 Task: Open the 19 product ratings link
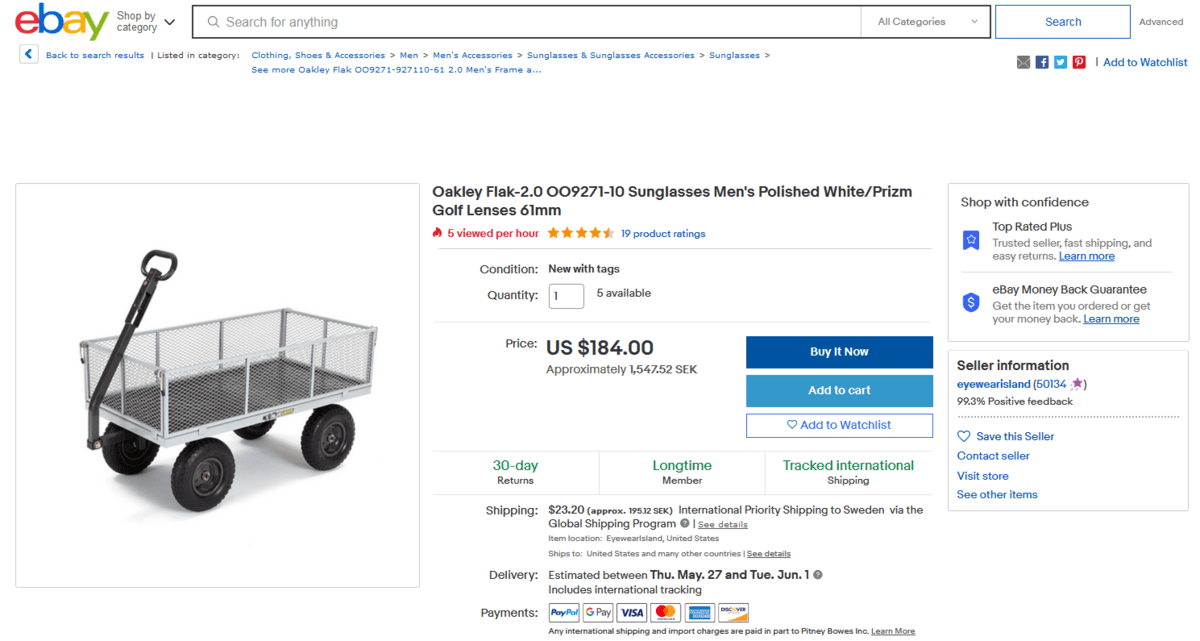point(663,234)
